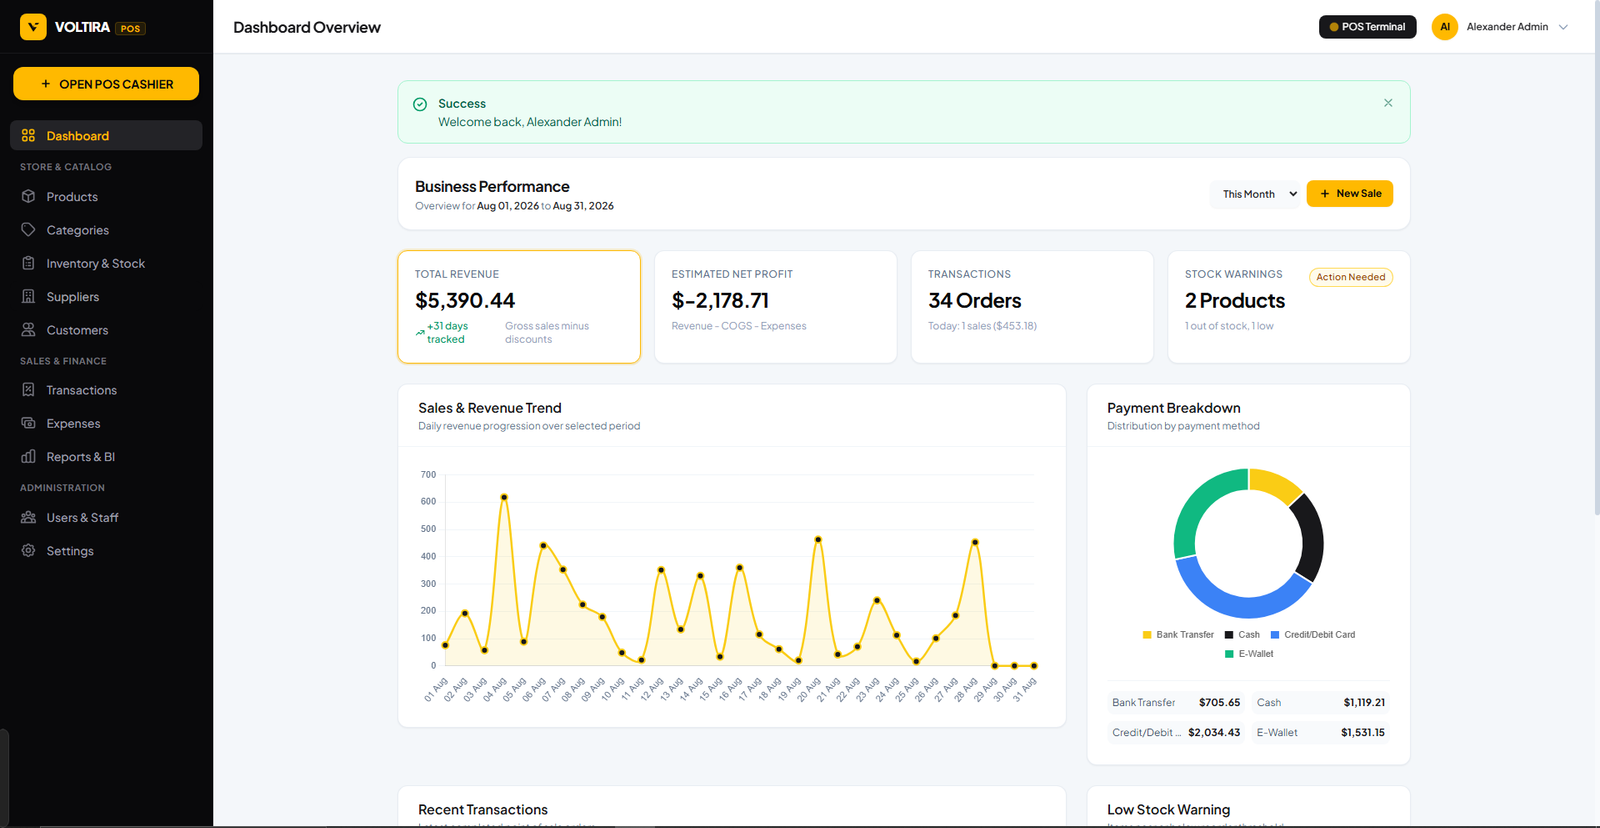The width and height of the screenshot is (1600, 828).
Task: Toggle Bank Transfer legend in payment chart
Action: 1178,635
